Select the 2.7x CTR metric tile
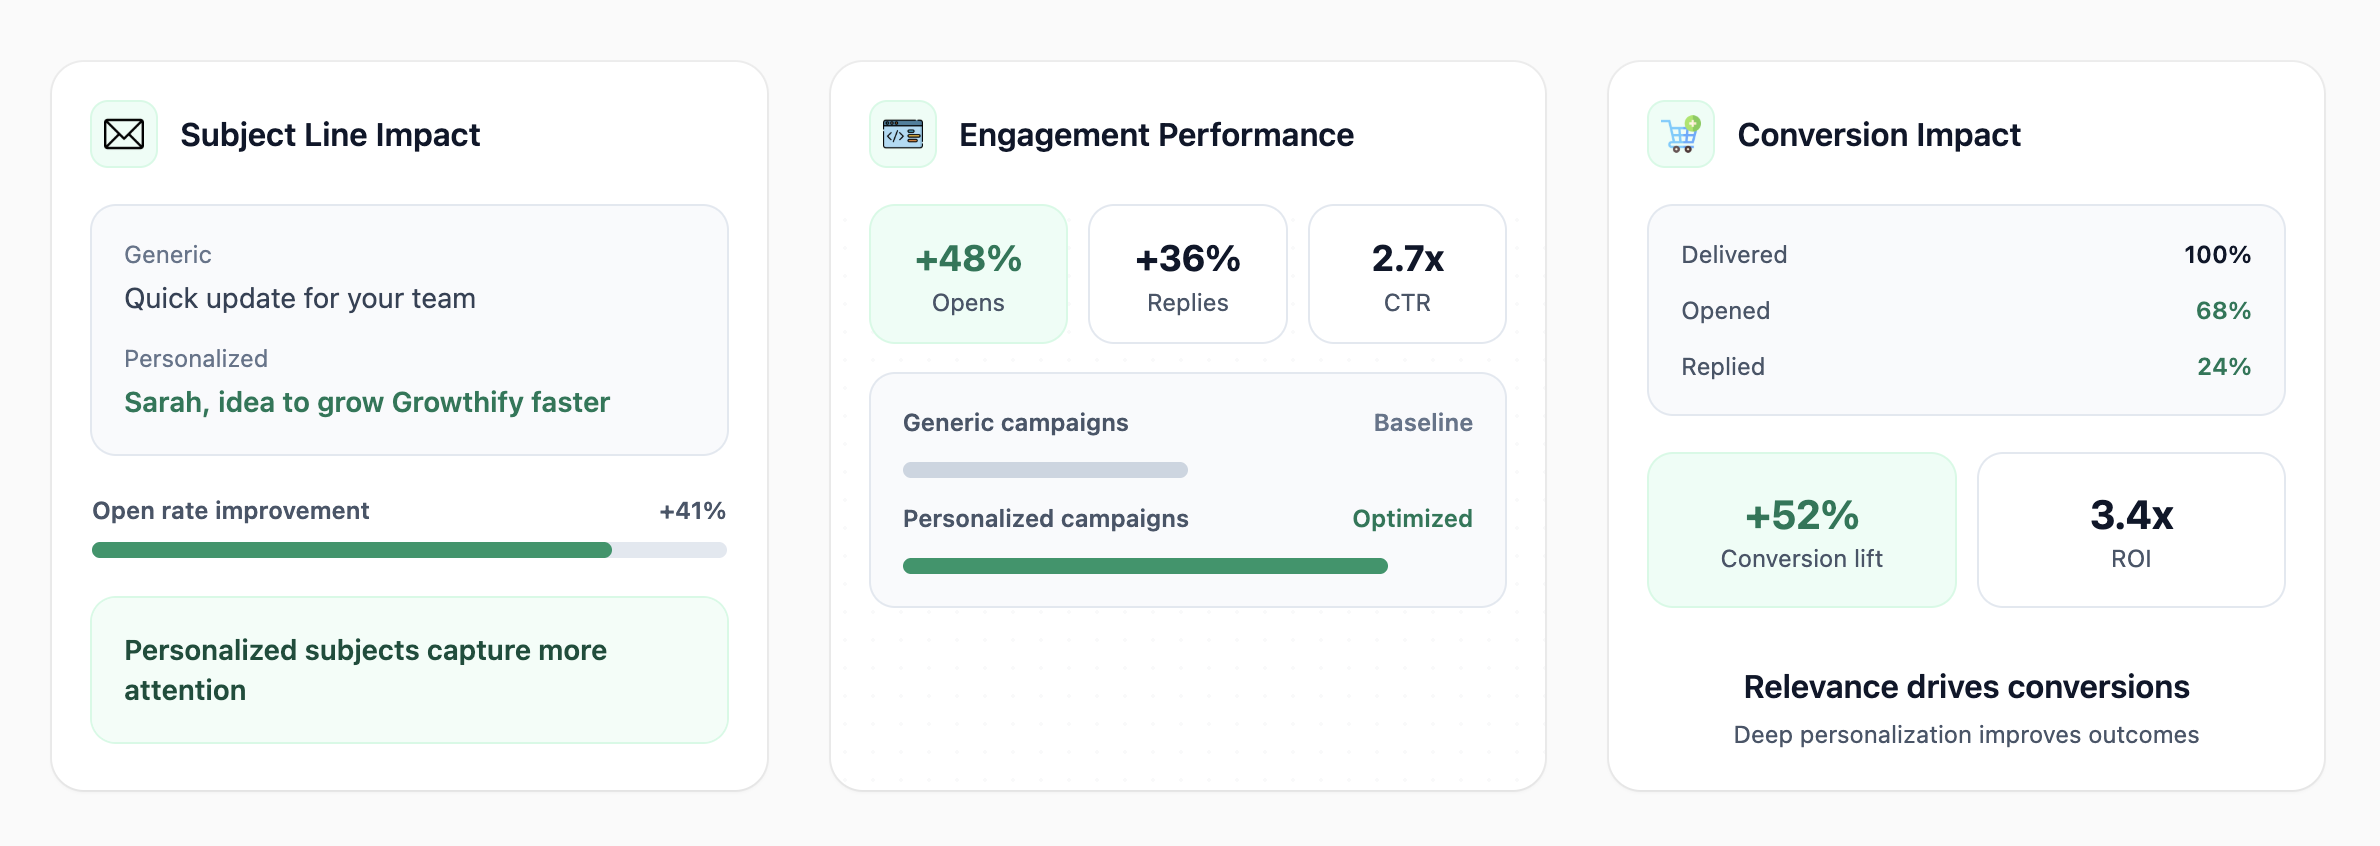This screenshot has width=2380, height=846. [1406, 273]
